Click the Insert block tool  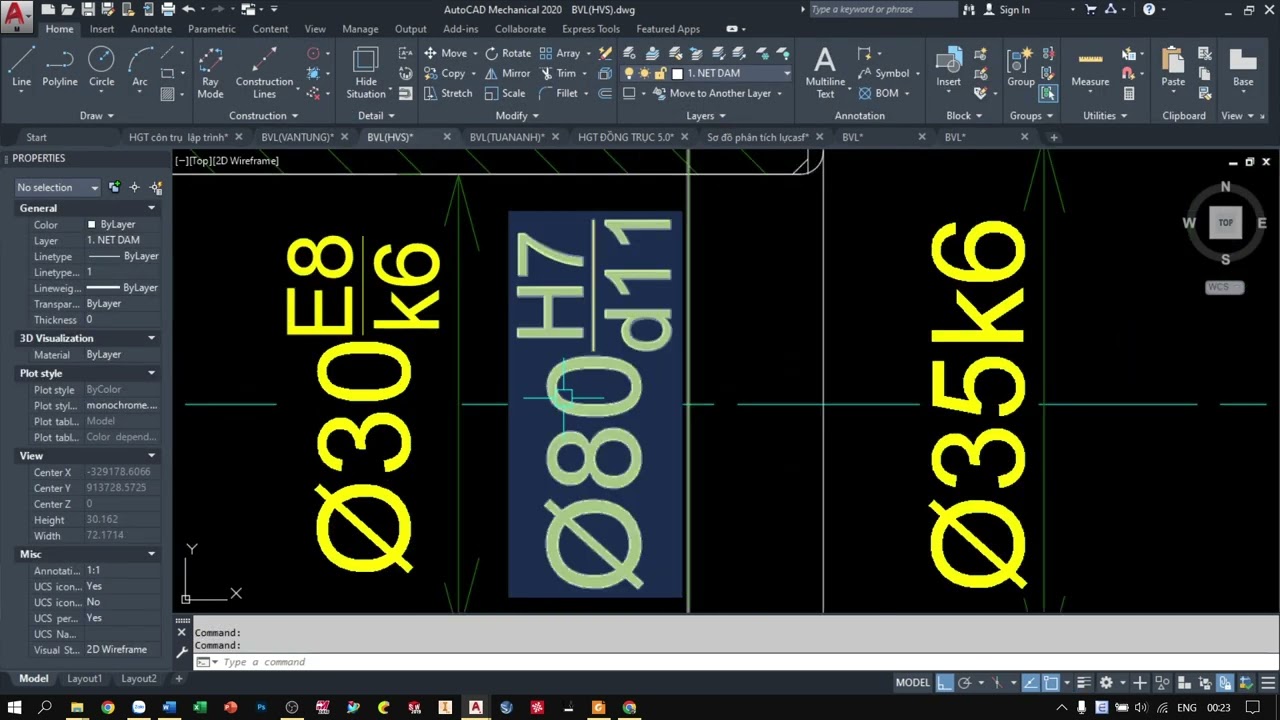[949, 68]
